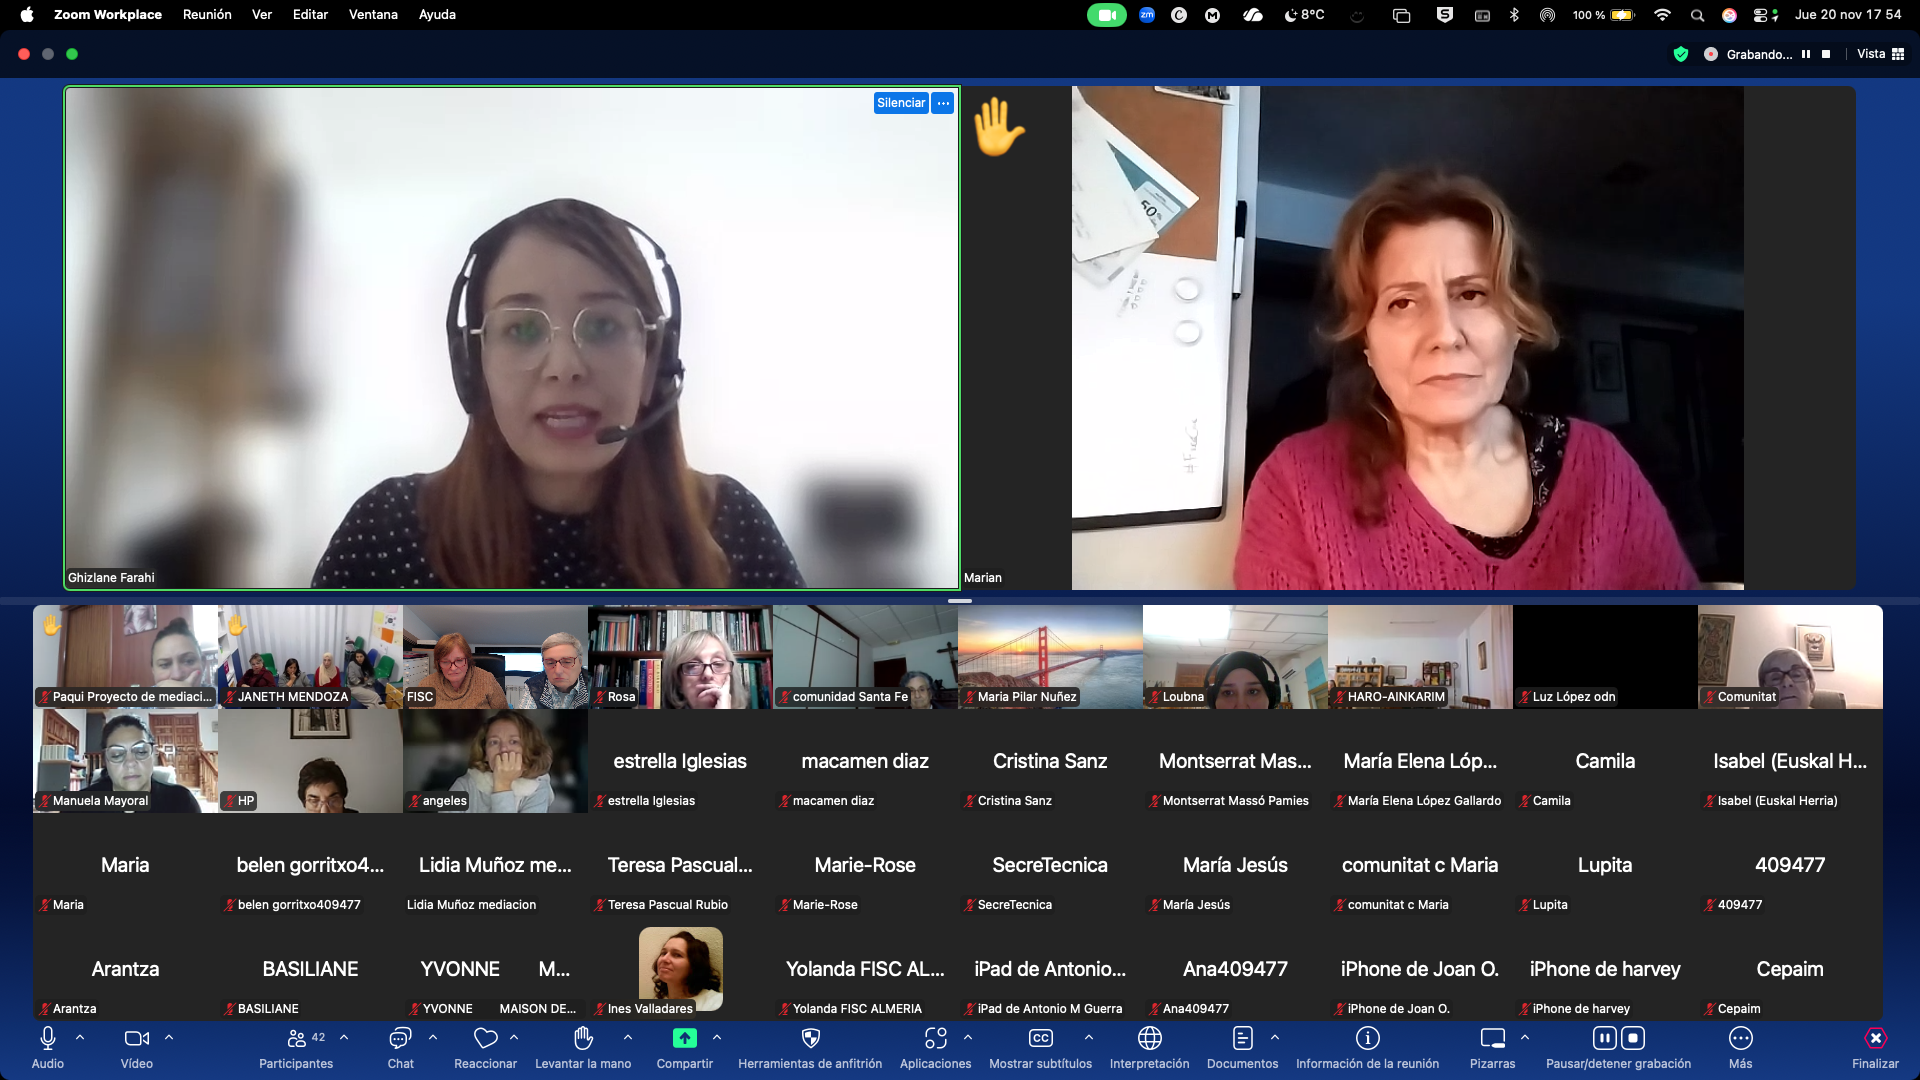
Task: Expand the Participantes options chevron
Action: point(344,1037)
